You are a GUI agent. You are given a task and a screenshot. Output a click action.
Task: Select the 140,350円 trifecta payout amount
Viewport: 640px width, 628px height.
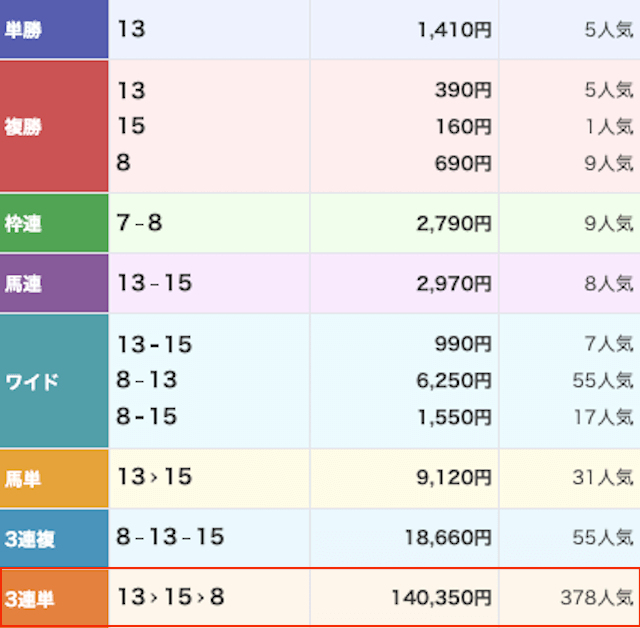pos(441,598)
